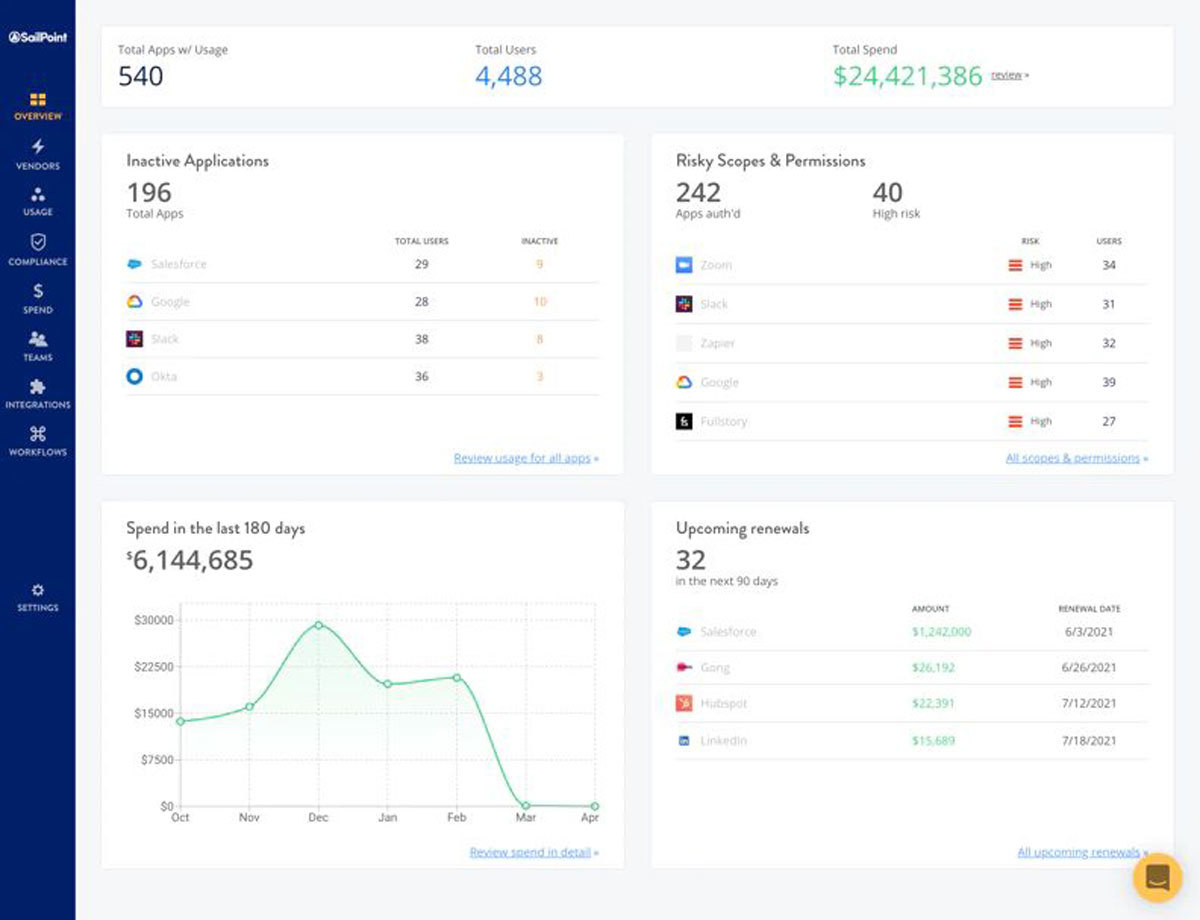Screen dimensions: 1200x920
Task: Click LinkedIn renewal amount $15,689
Action: (x=933, y=741)
